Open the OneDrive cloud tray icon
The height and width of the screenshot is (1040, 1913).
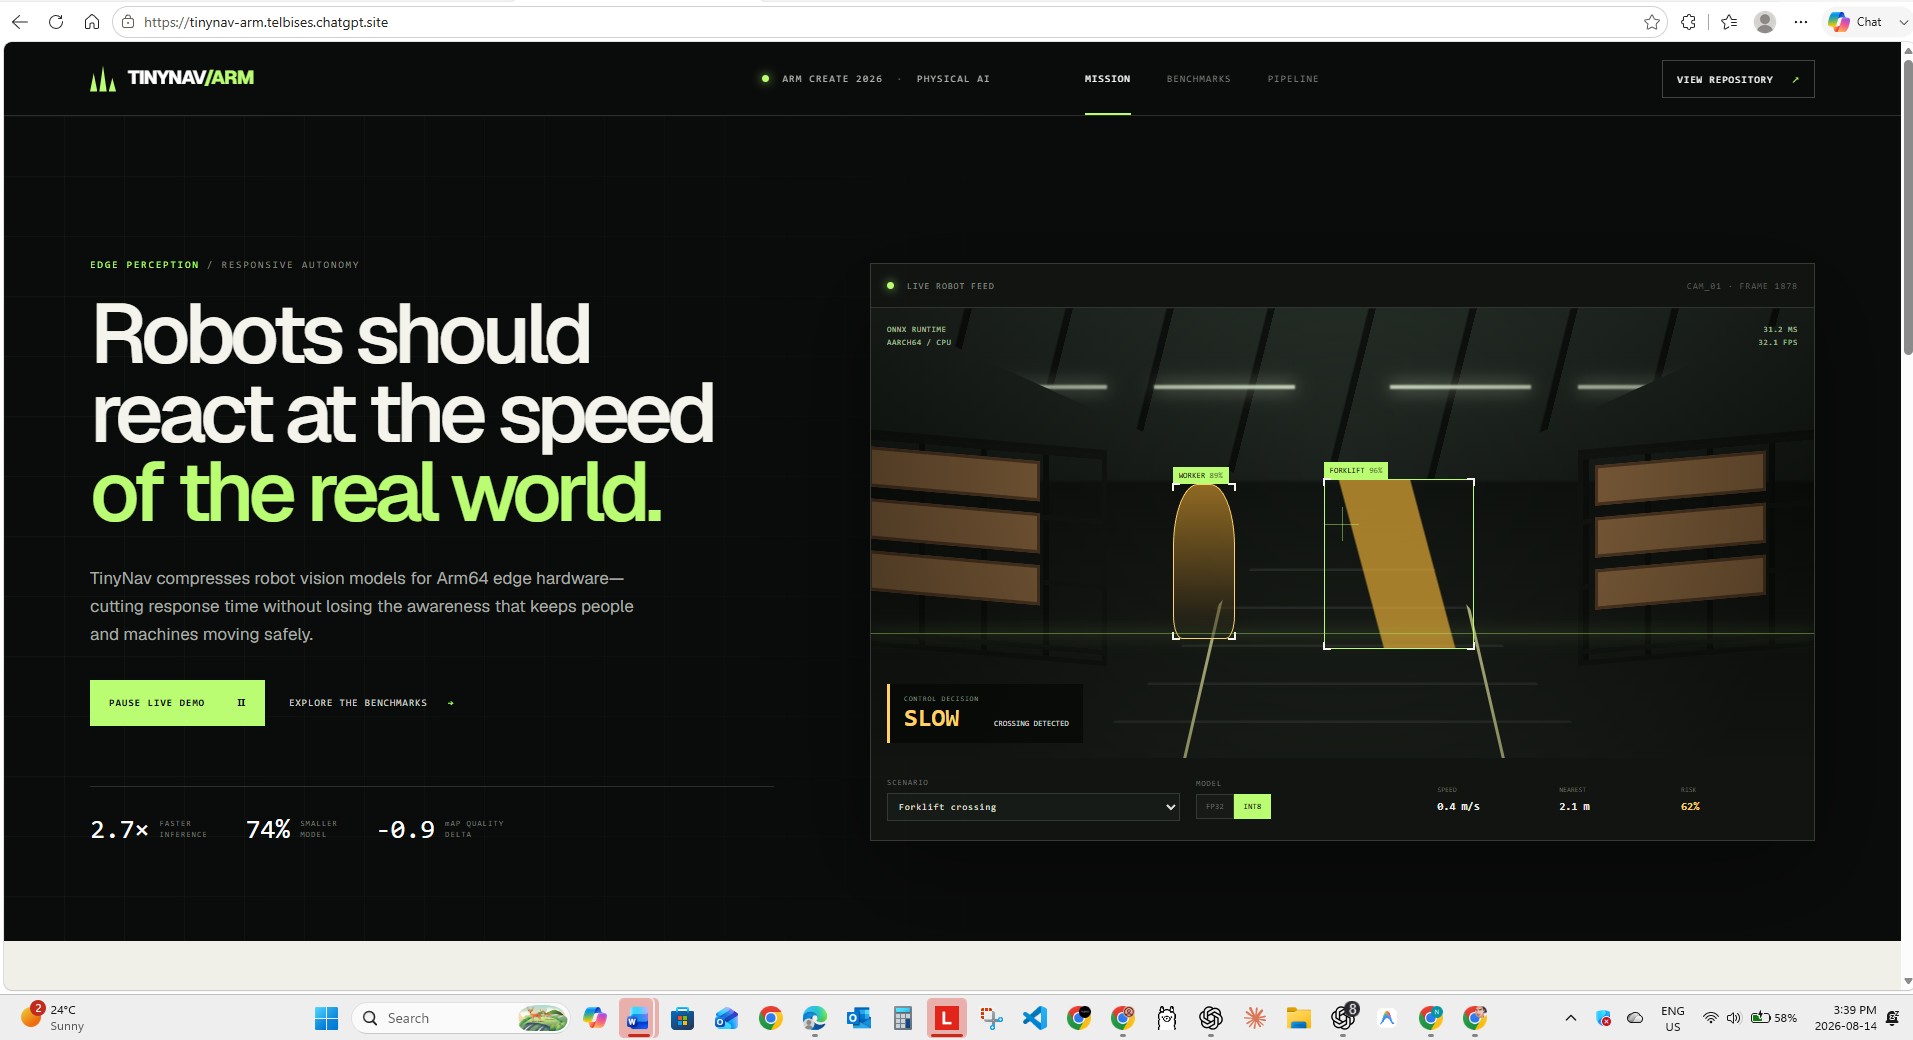[1635, 1018]
